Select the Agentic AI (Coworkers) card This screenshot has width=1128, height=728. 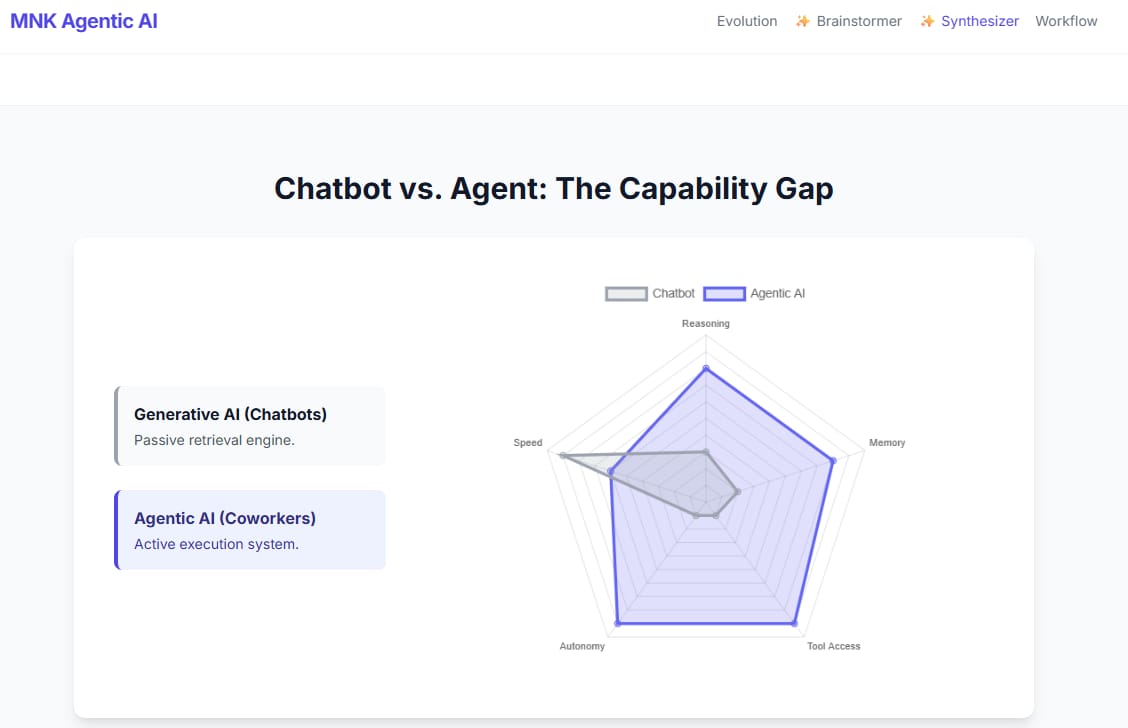tap(250, 530)
